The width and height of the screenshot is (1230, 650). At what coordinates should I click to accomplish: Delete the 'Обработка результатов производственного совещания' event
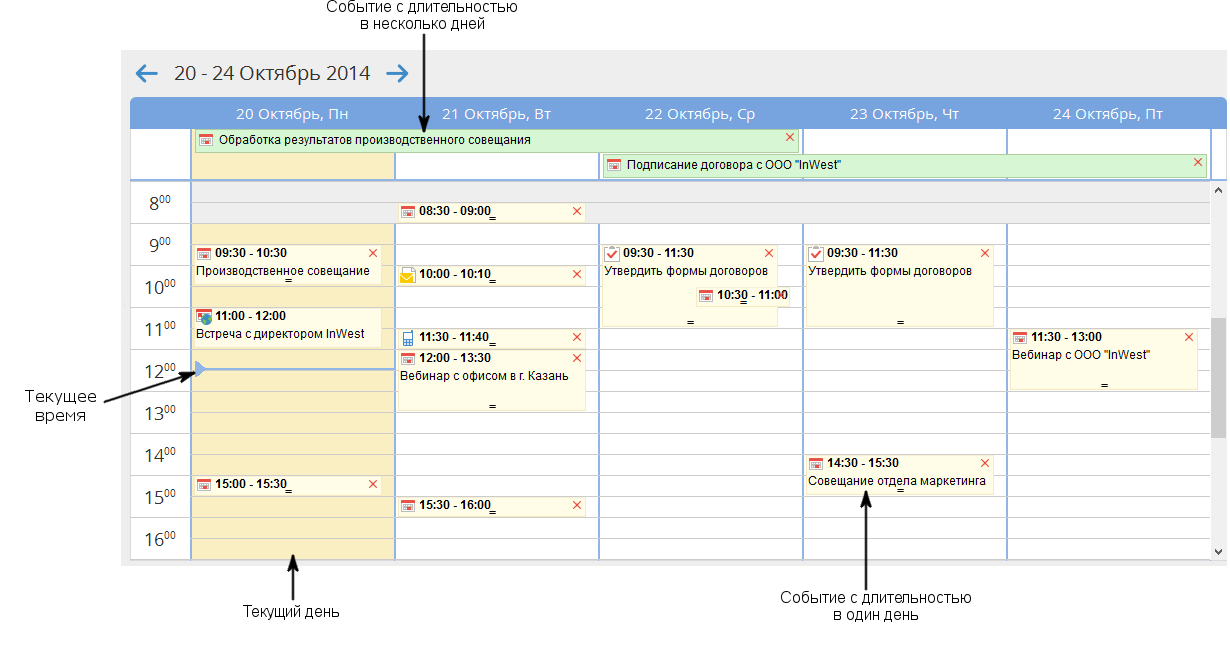[789, 137]
